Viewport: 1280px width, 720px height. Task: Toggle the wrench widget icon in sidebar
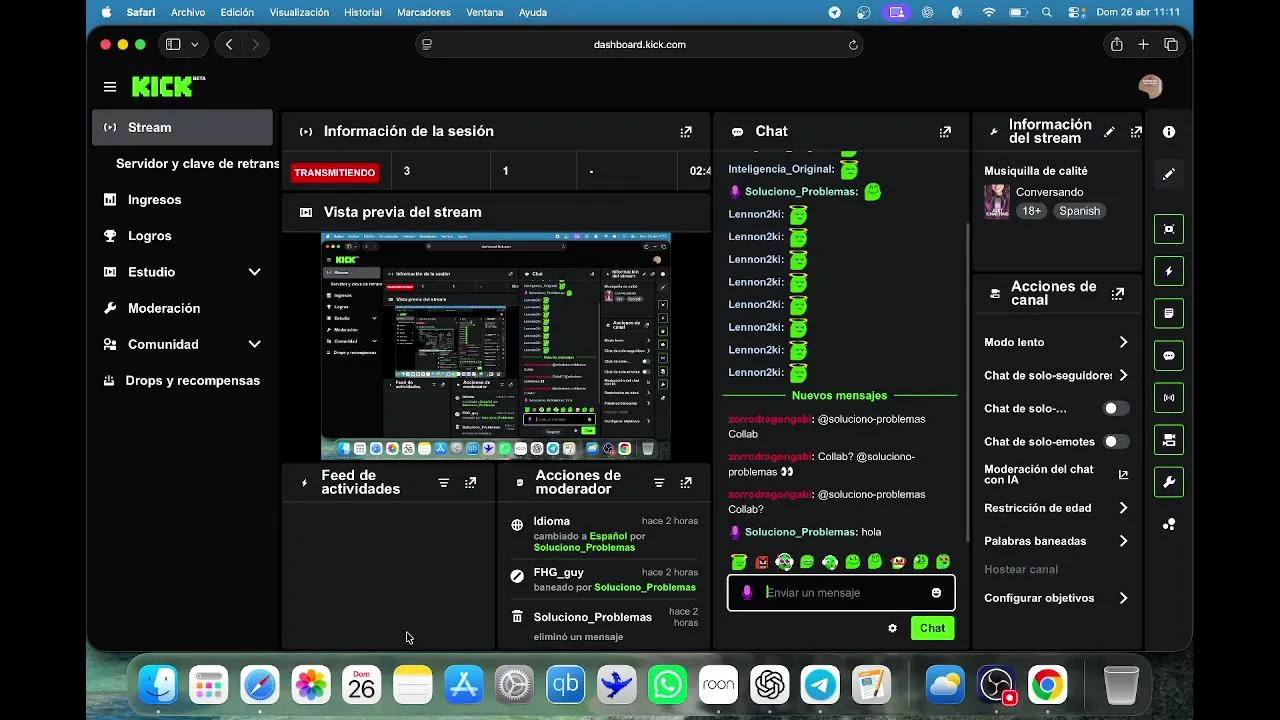(x=1169, y=481)
